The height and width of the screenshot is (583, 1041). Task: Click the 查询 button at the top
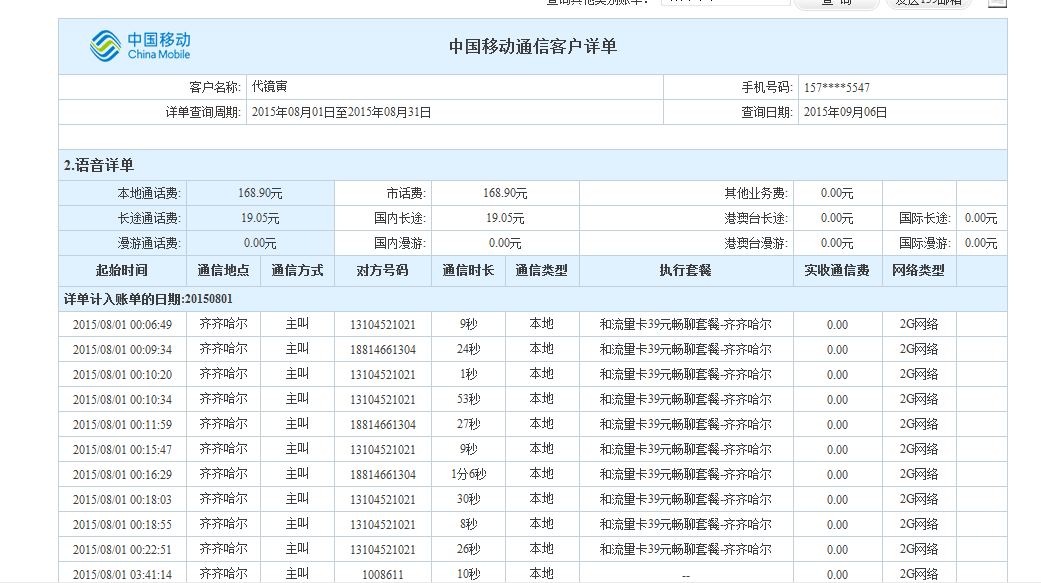click(x=837, y=3)
